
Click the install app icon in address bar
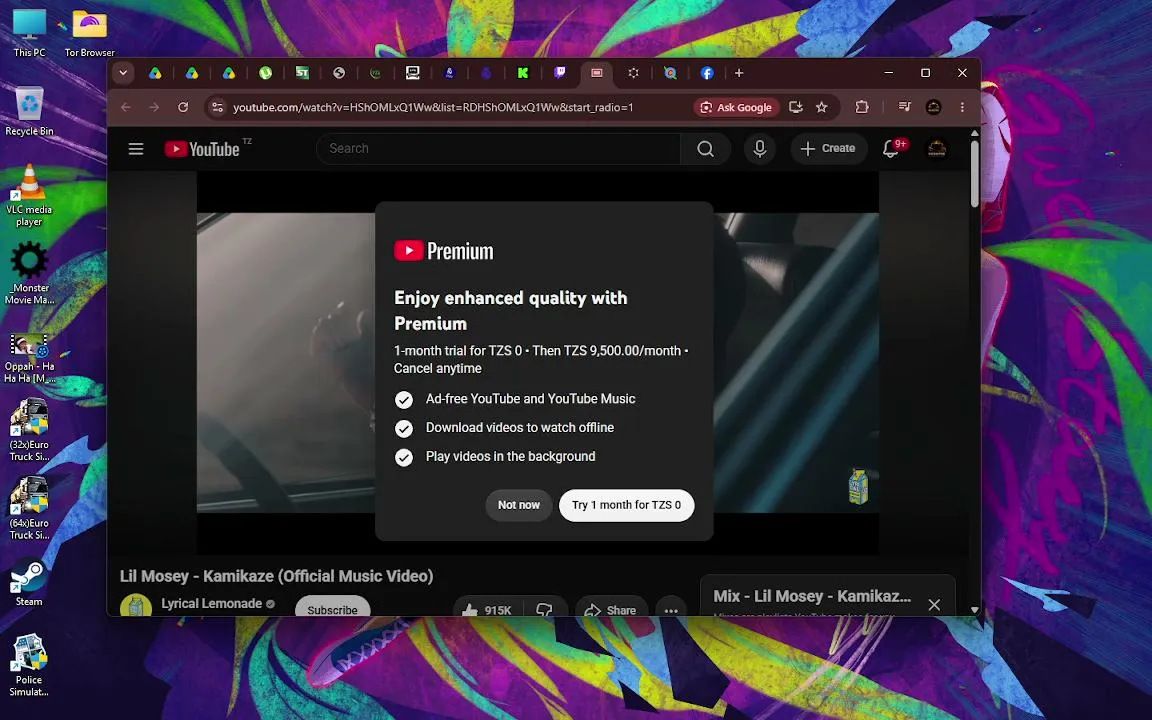pos(795,107)
